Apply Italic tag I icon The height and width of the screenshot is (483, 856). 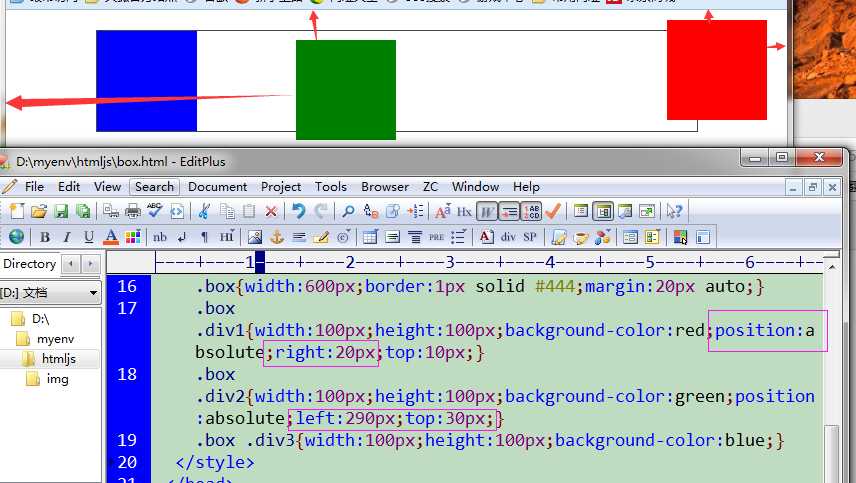click(x=67, y=237)
